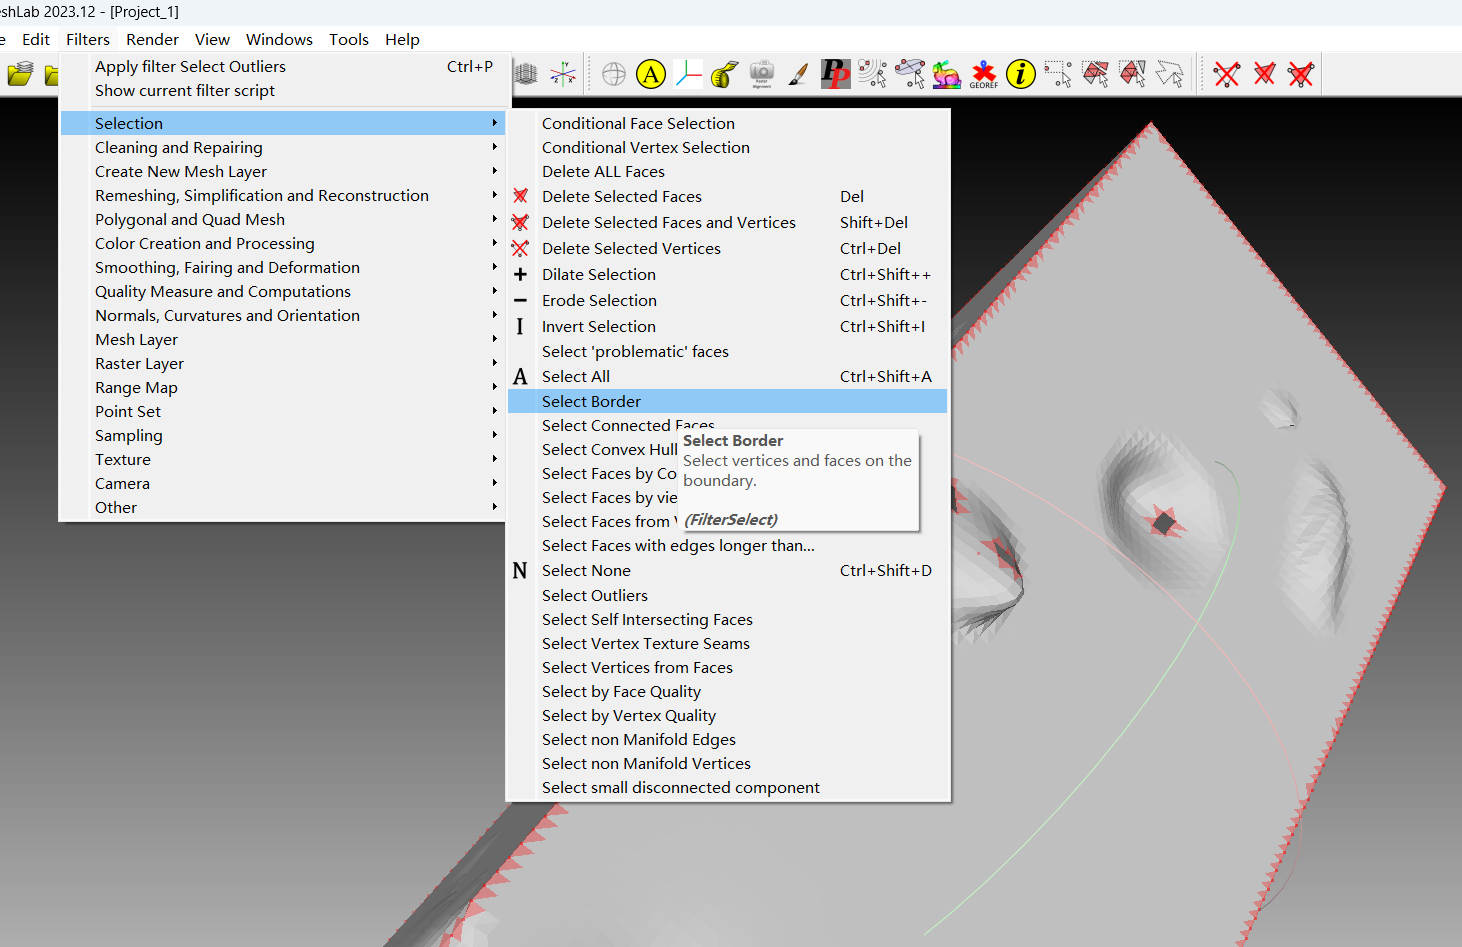Image resolution: width=1462 pixels, height=947 pixels.
Task: Choose Delete Selected Vertices menu entry
Action: (727, 248)
